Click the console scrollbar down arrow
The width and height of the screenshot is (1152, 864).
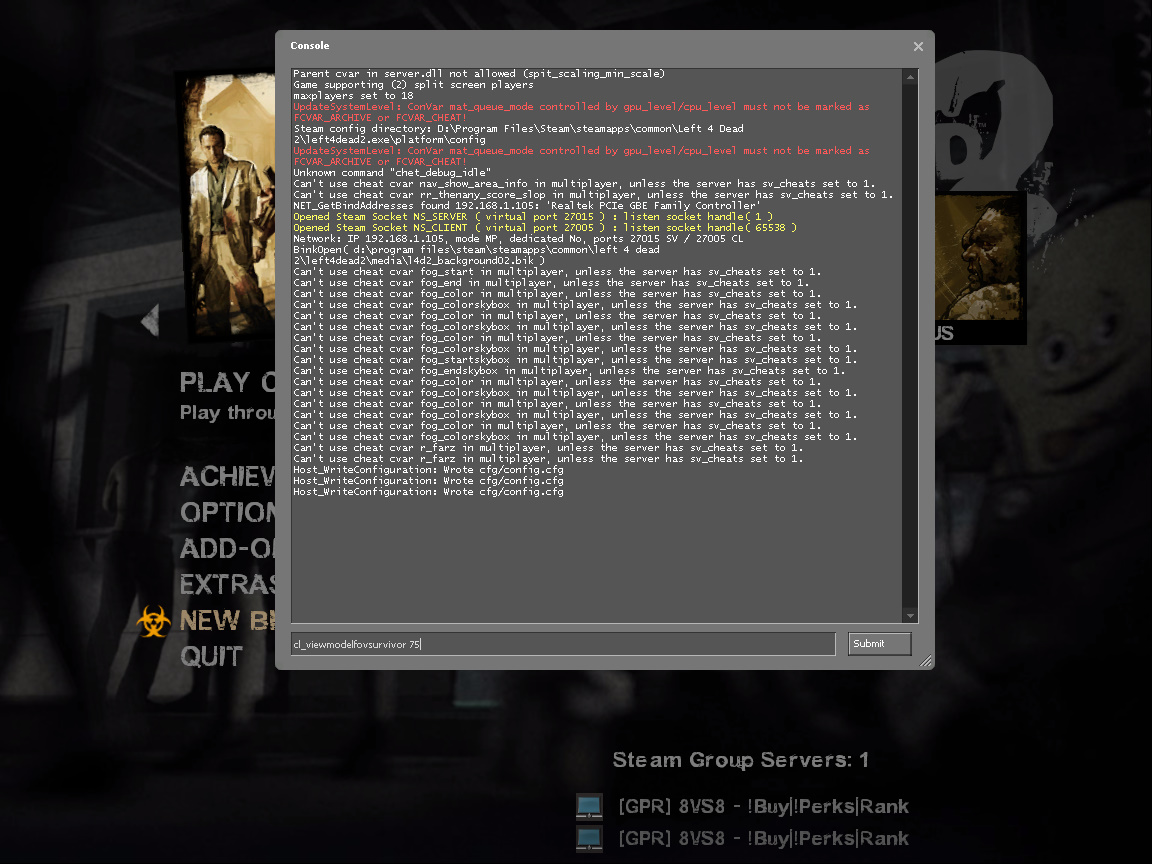click(x=910, y=616)
